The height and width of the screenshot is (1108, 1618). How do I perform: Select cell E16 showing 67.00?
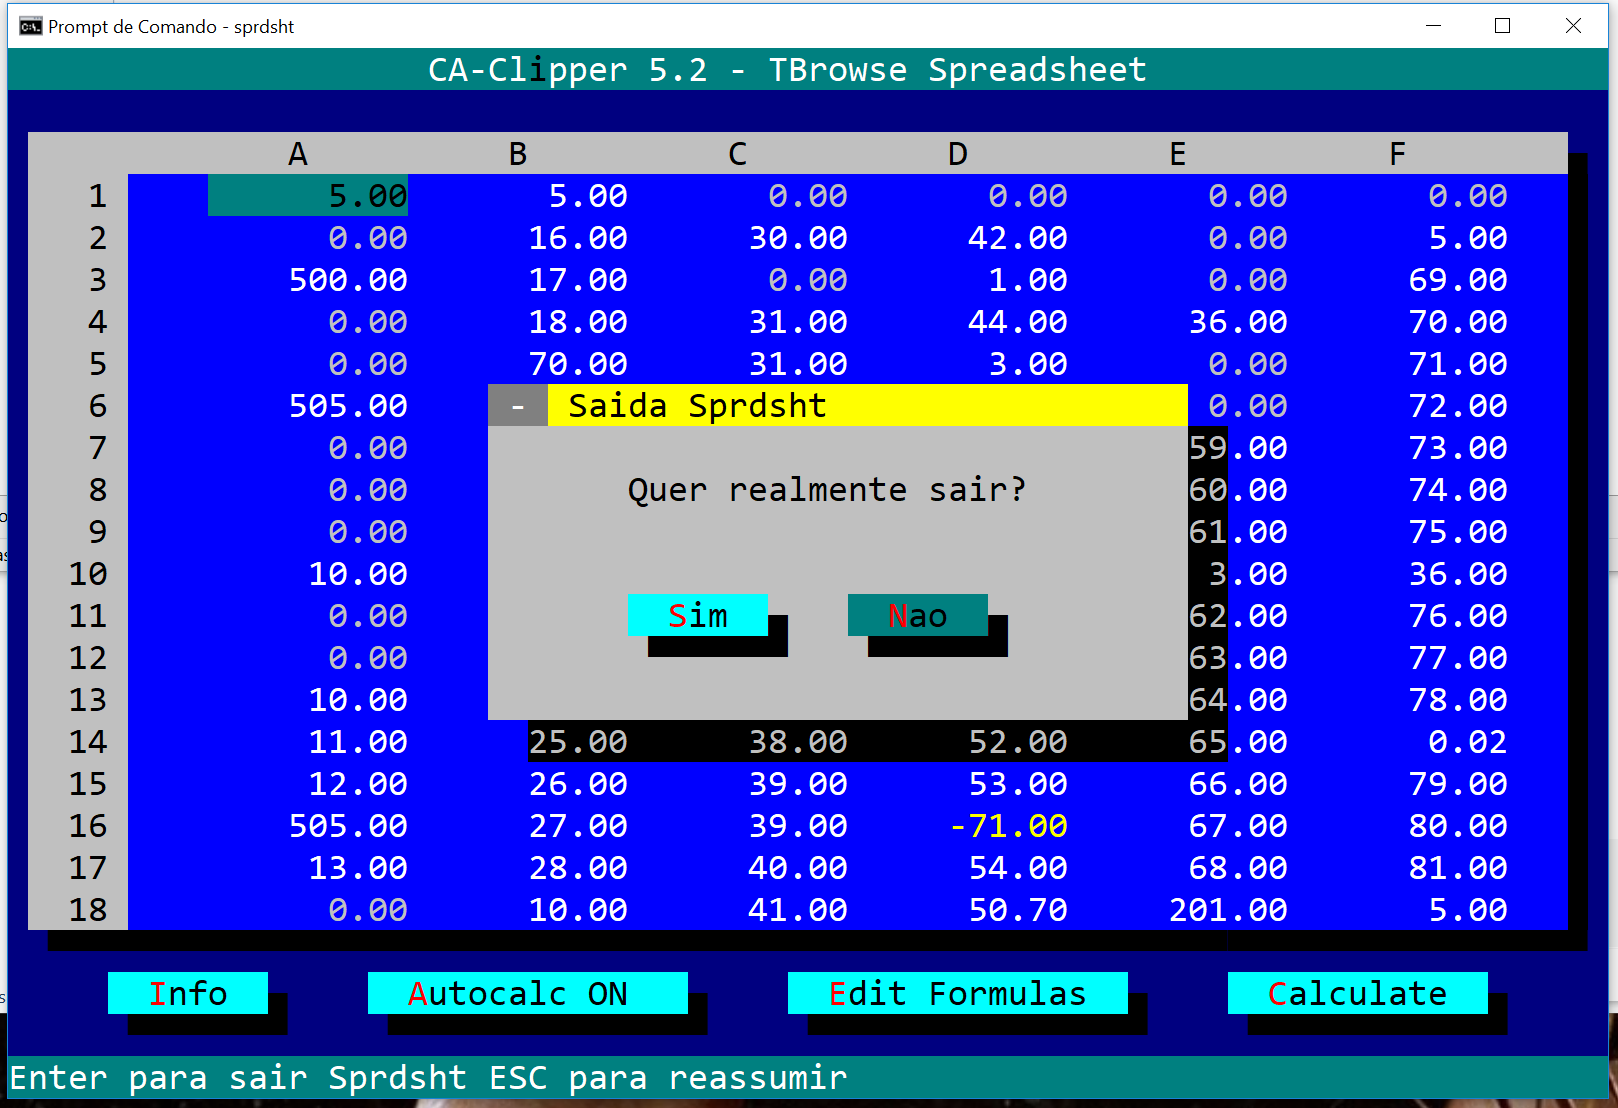(1238, 825)
